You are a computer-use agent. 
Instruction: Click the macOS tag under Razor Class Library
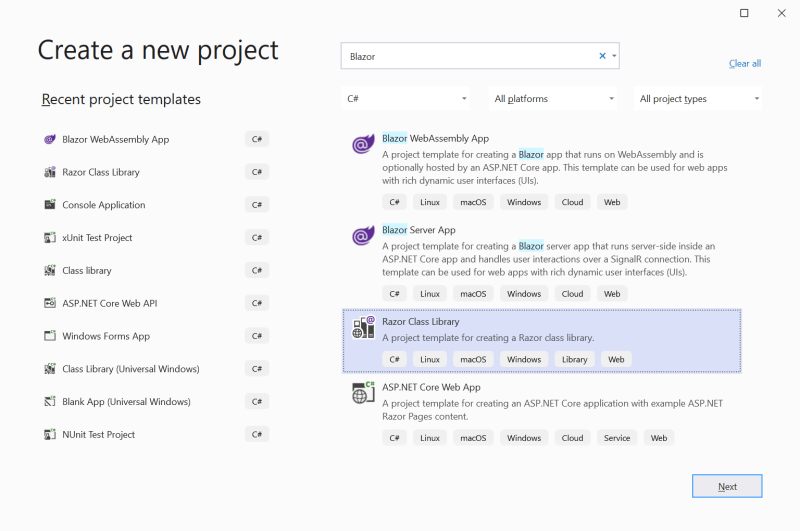pos(473,359)
